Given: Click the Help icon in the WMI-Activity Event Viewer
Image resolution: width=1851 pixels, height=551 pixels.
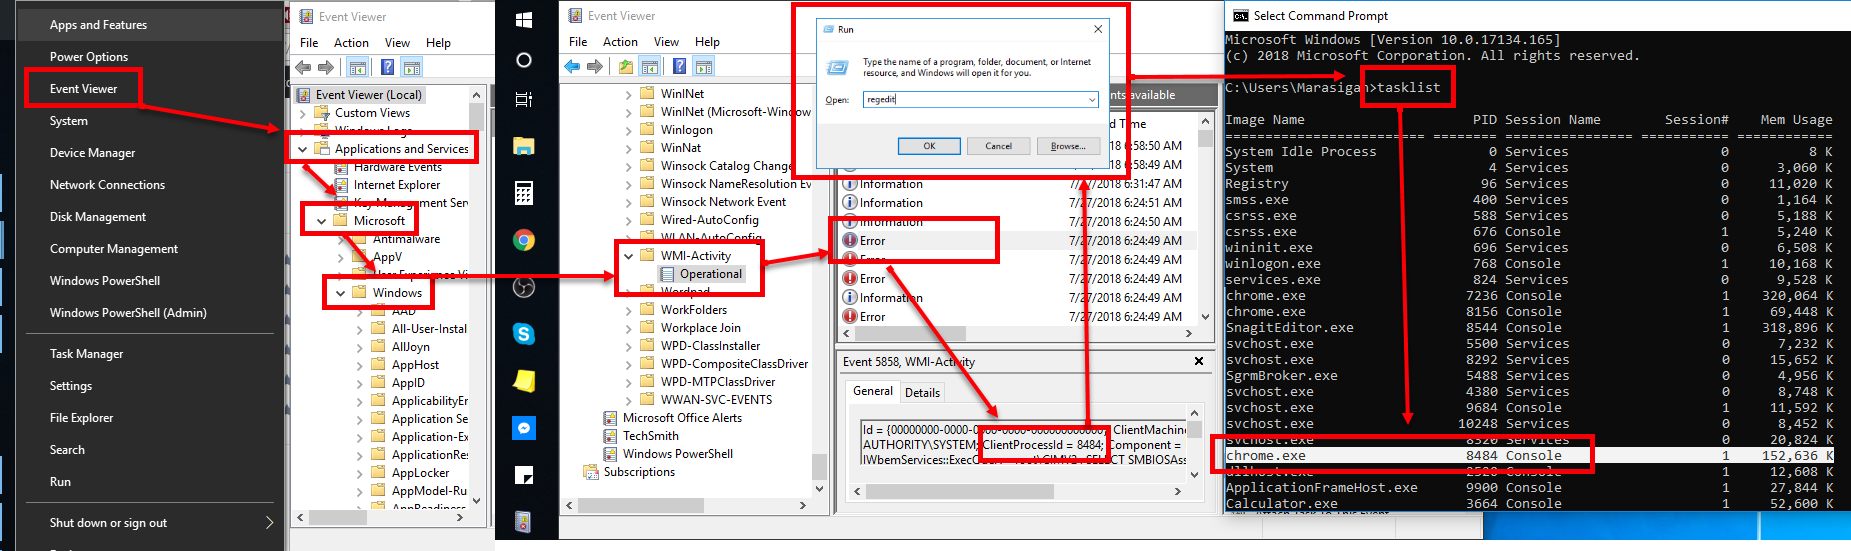Looking at the screenshot, I should tap(680, 66).
